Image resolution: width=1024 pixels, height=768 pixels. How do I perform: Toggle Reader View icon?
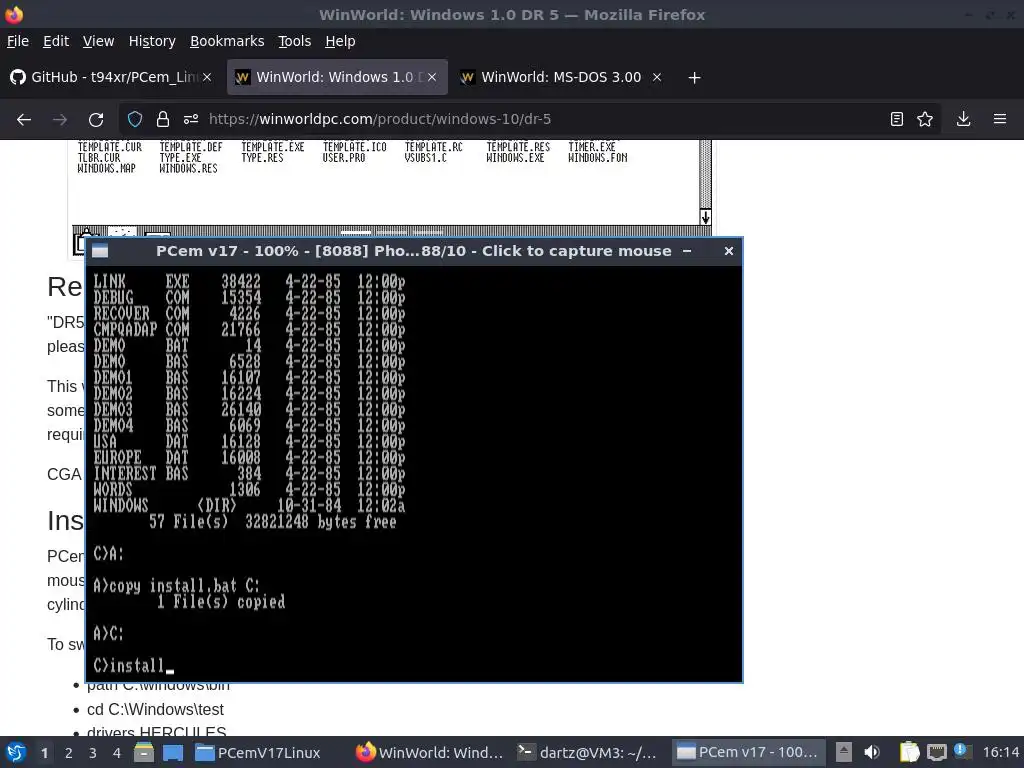point(897,120)
